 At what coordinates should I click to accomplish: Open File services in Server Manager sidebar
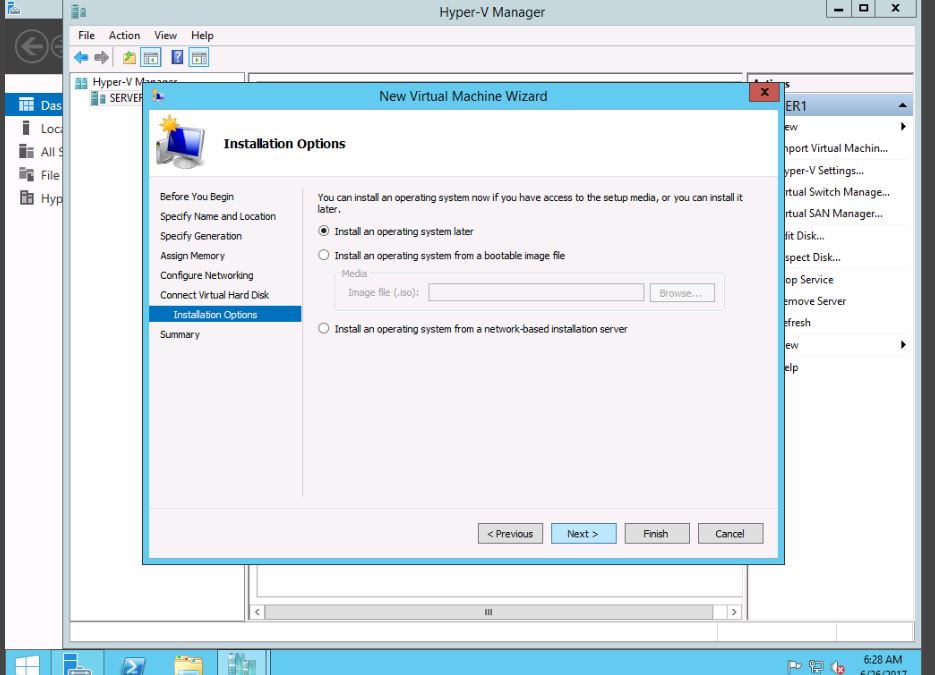[34, 175]
